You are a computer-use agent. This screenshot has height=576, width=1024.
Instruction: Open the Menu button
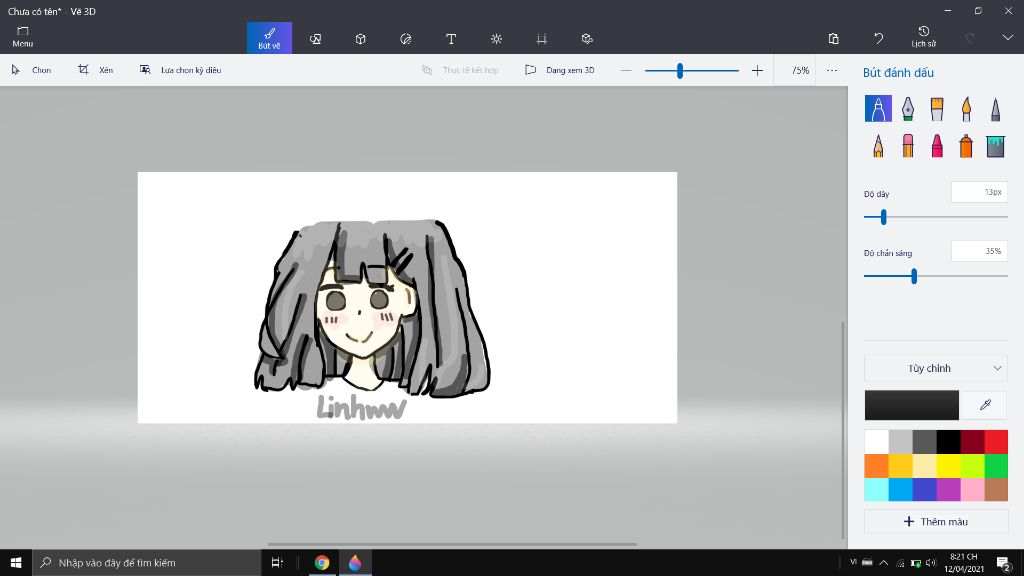coord(23,37)
